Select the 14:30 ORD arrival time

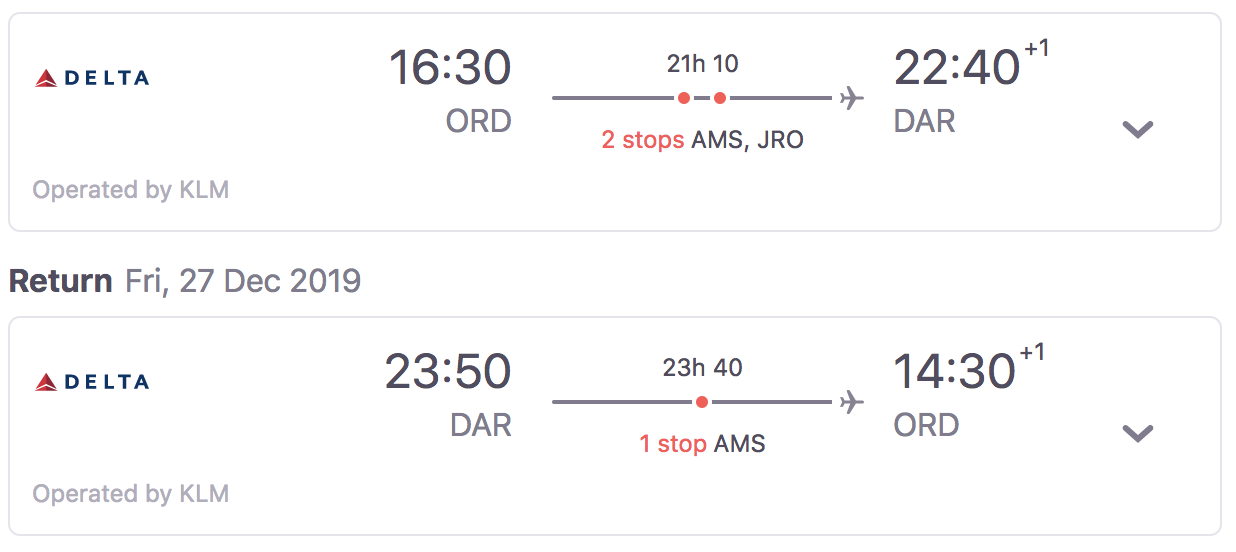[954, 373]
